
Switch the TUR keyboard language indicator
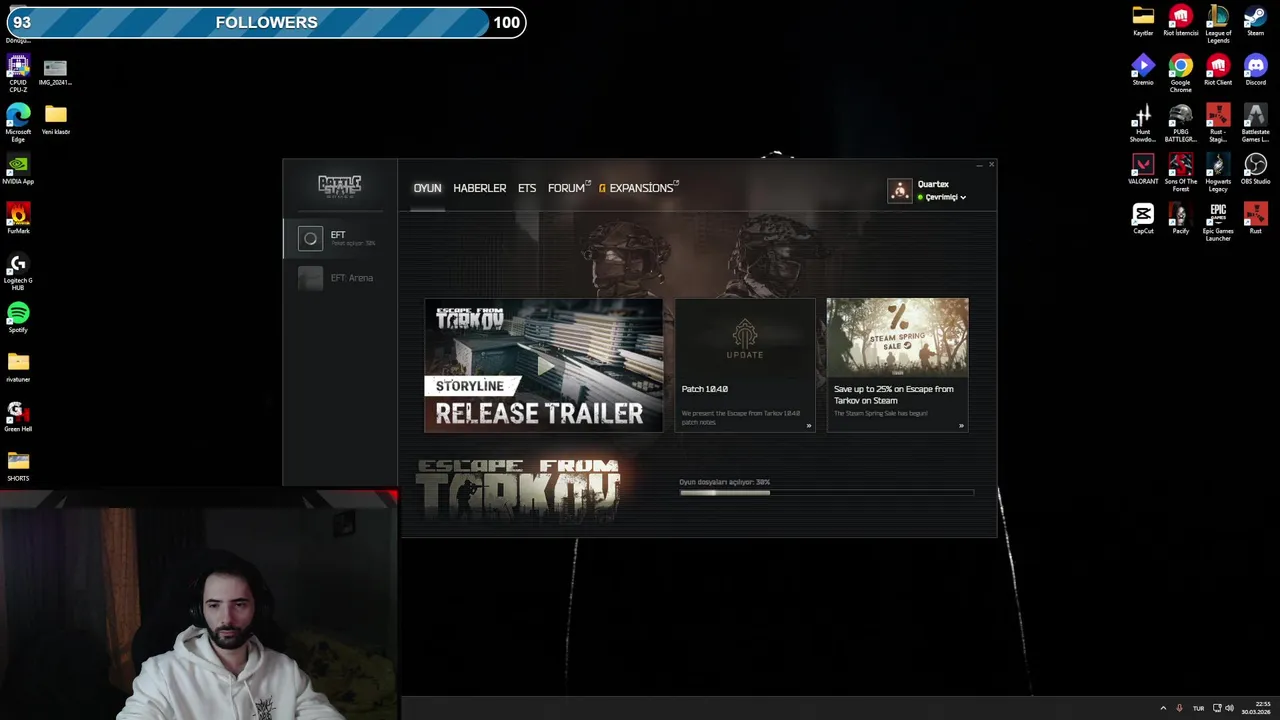coord(1198,708)
